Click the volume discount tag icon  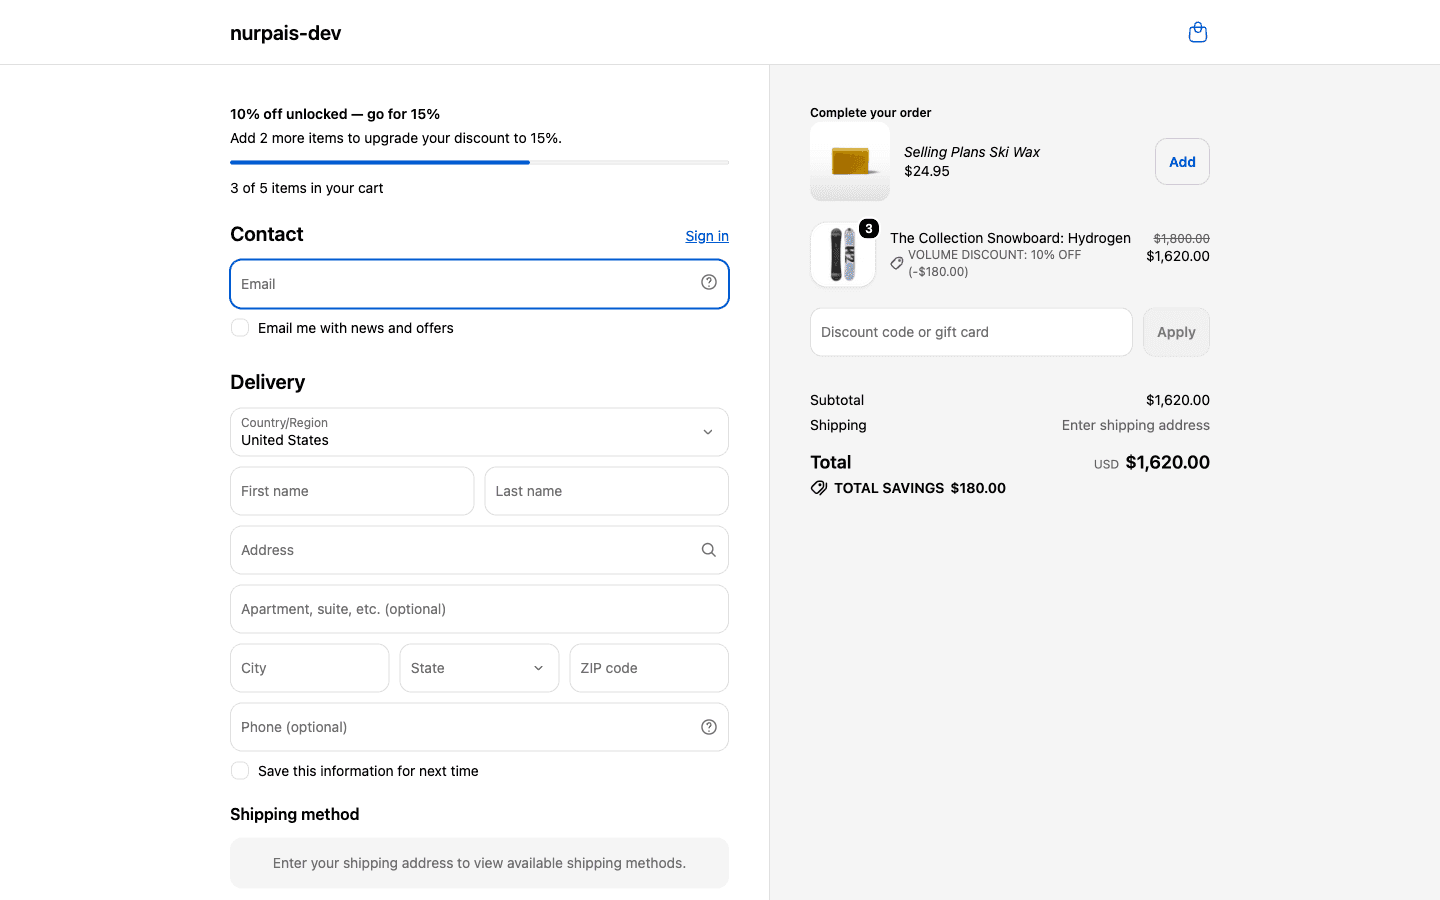897,264
